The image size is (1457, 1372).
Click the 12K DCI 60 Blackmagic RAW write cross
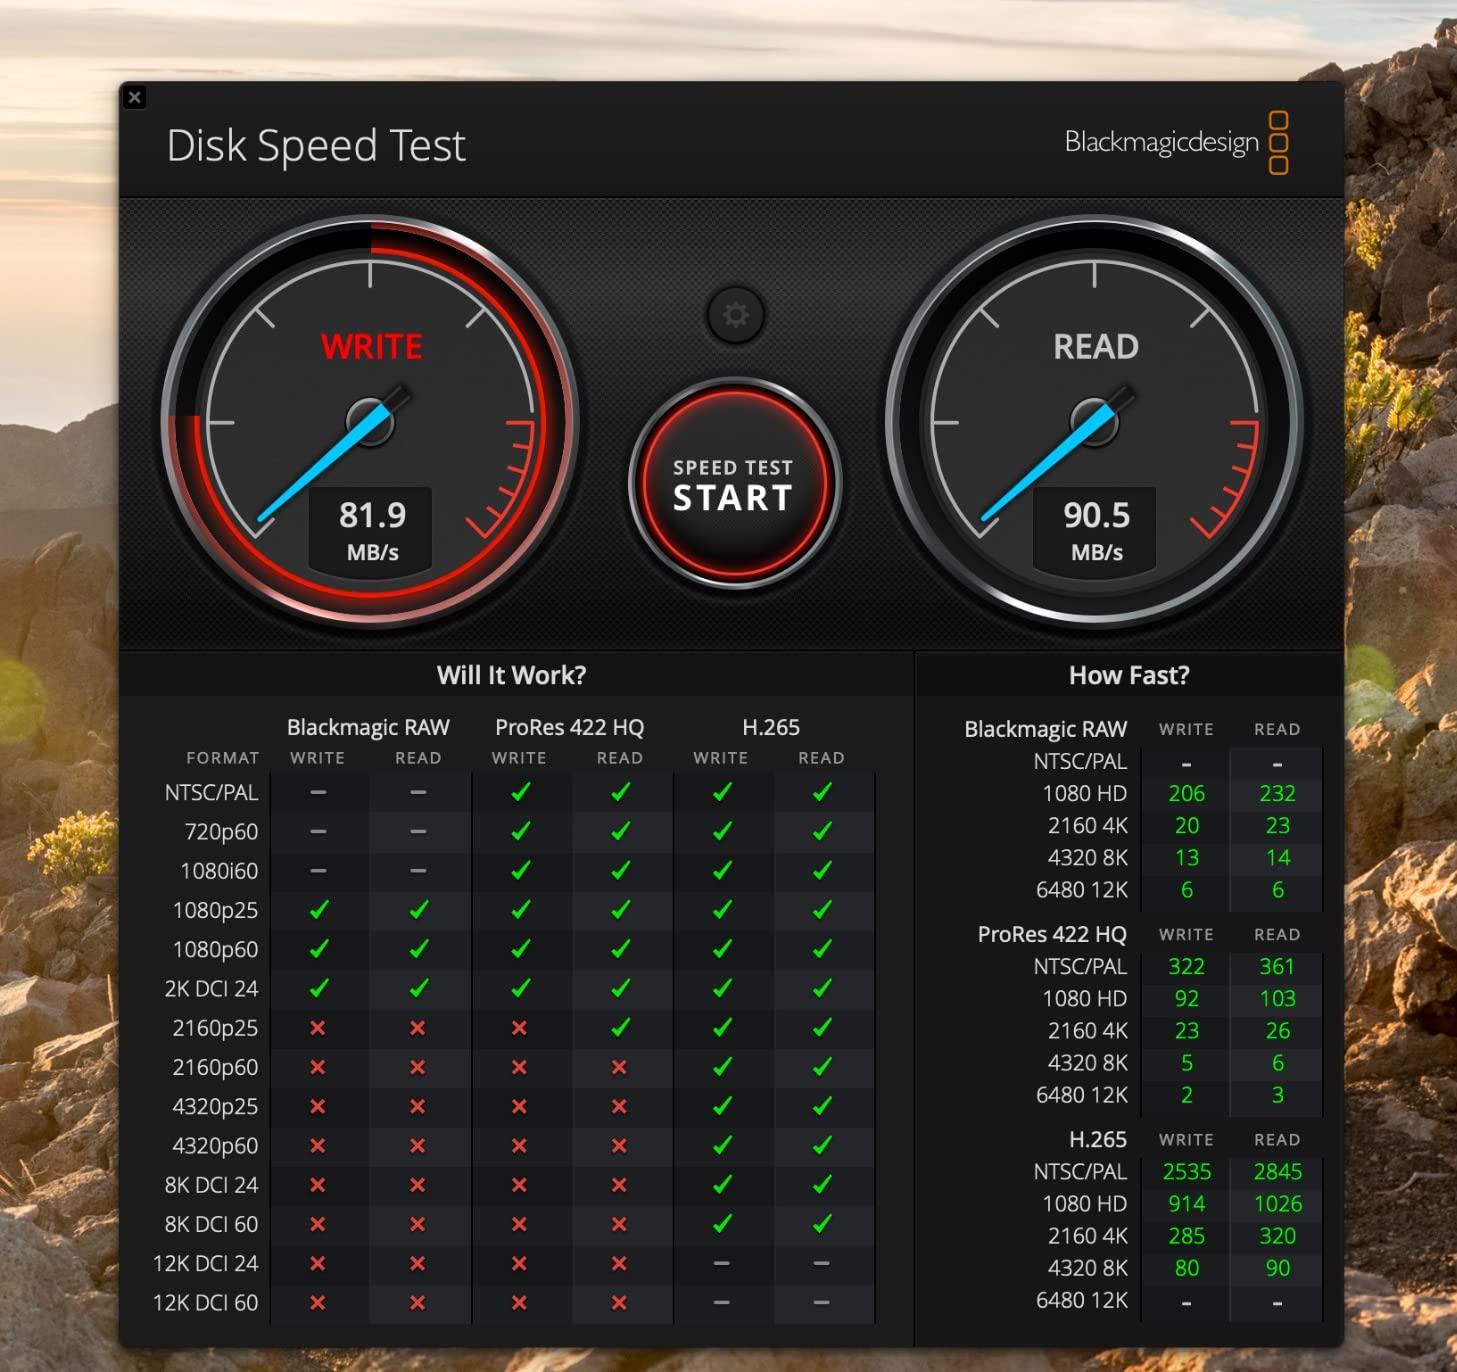pos(318,1303)
